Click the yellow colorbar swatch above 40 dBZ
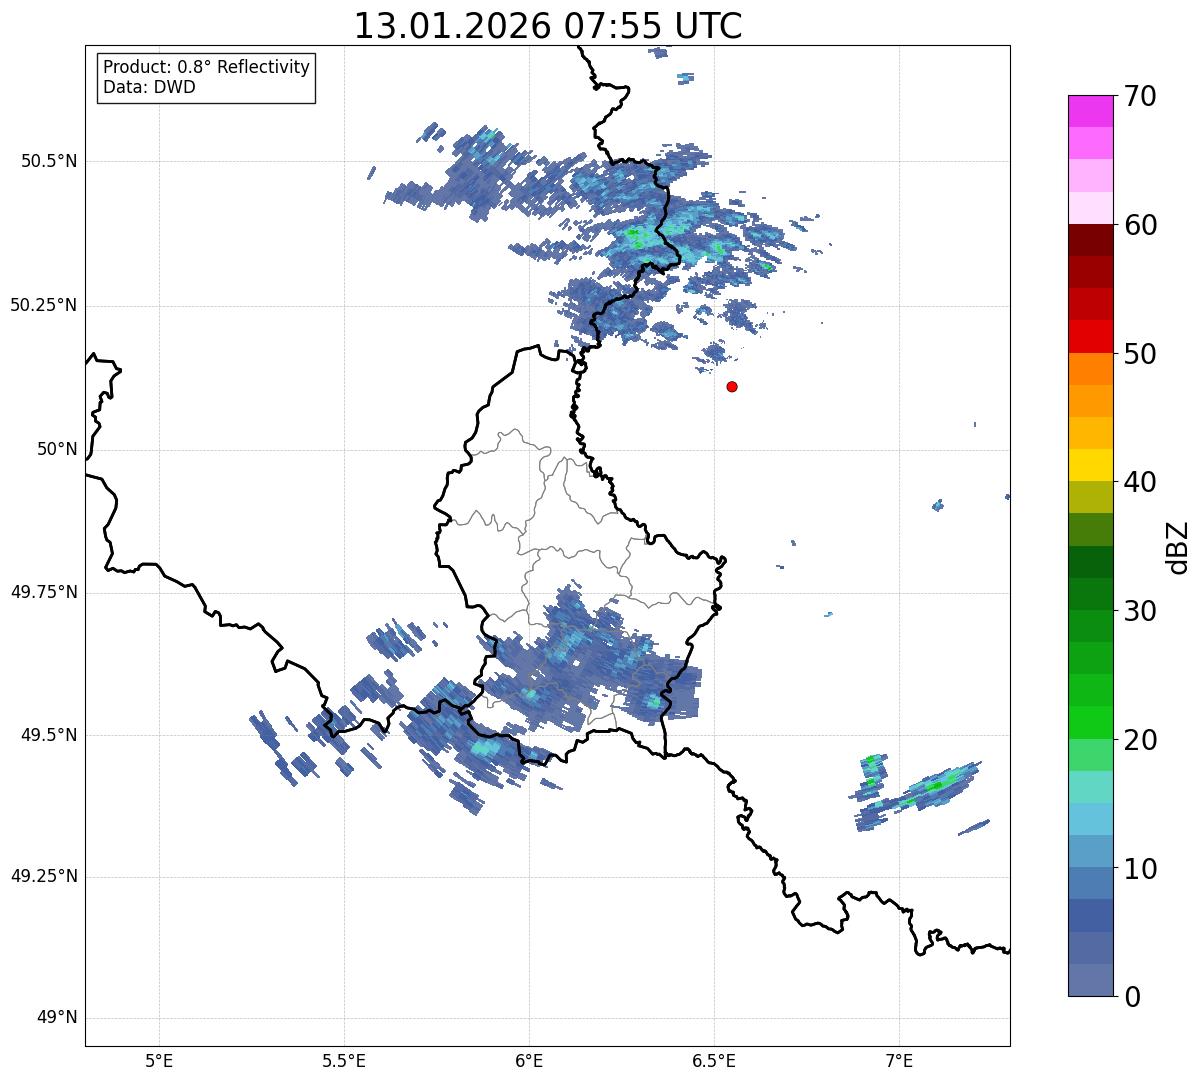The image size is (1202, 1081). 1090,465
